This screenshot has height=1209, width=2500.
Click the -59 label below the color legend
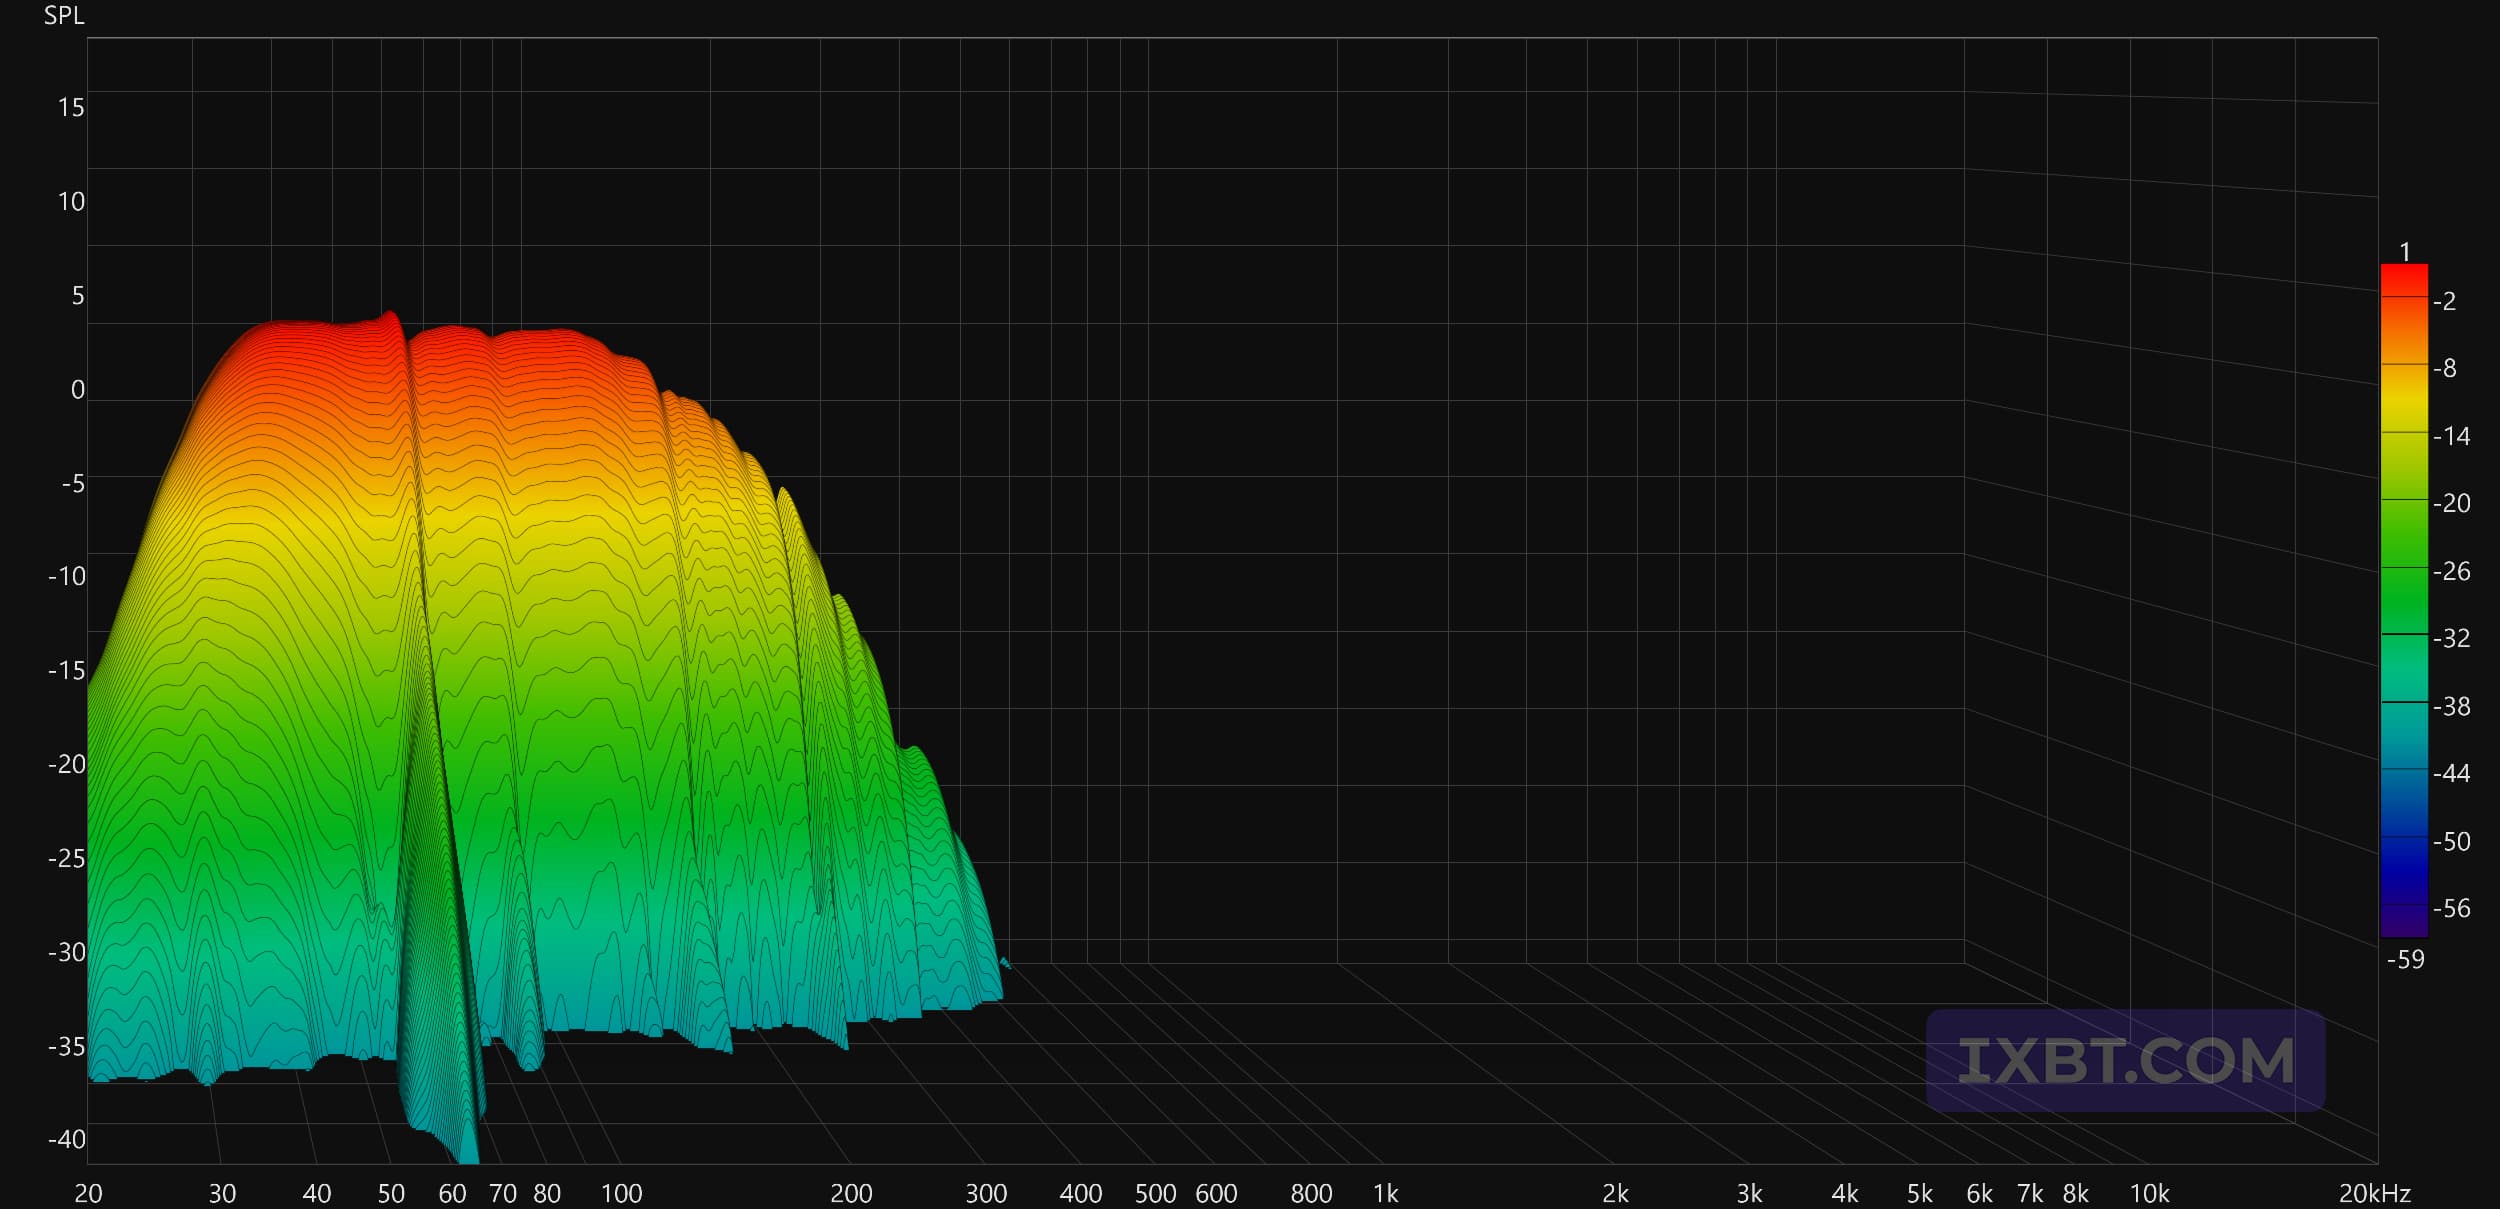tap(2405, 960)
